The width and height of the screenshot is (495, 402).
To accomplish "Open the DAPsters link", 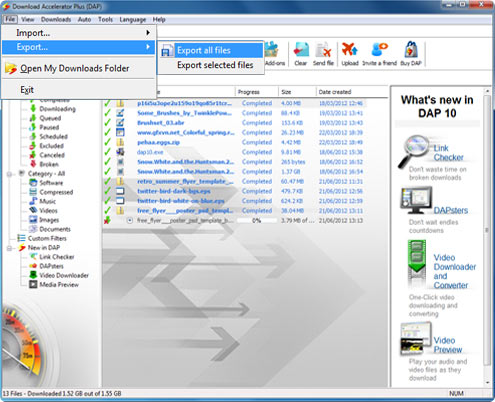I will pyautogui.click(x=451, y=210).
